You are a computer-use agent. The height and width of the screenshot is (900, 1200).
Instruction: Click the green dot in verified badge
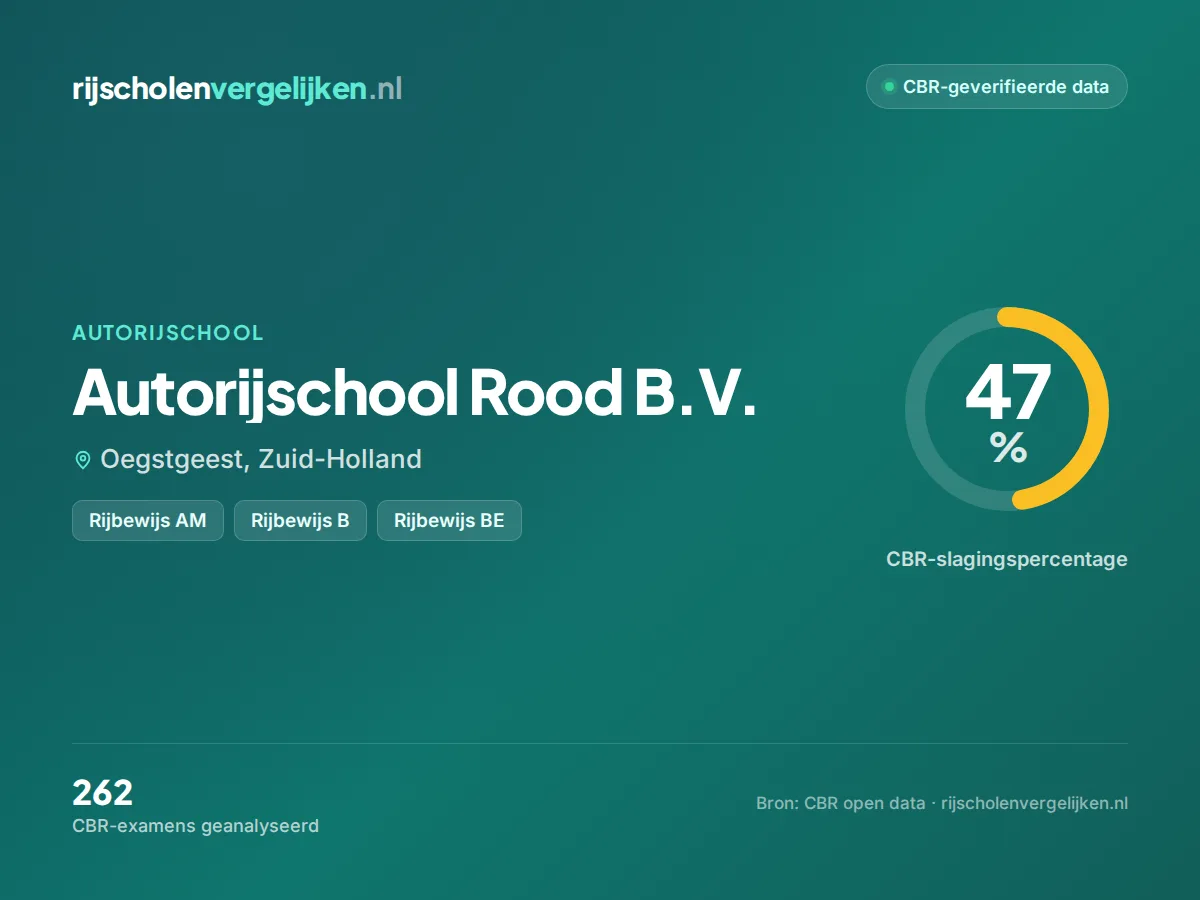point(888,87)
